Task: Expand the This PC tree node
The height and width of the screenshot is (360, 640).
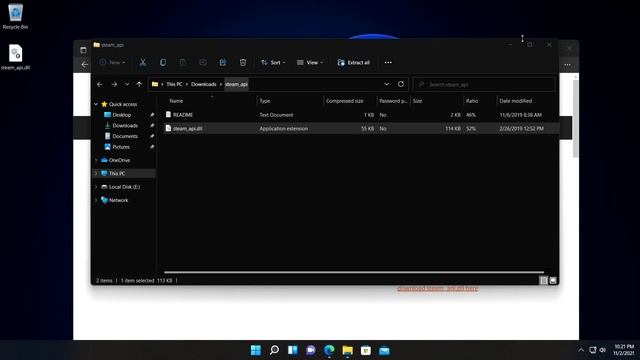Action: (96, 173)
